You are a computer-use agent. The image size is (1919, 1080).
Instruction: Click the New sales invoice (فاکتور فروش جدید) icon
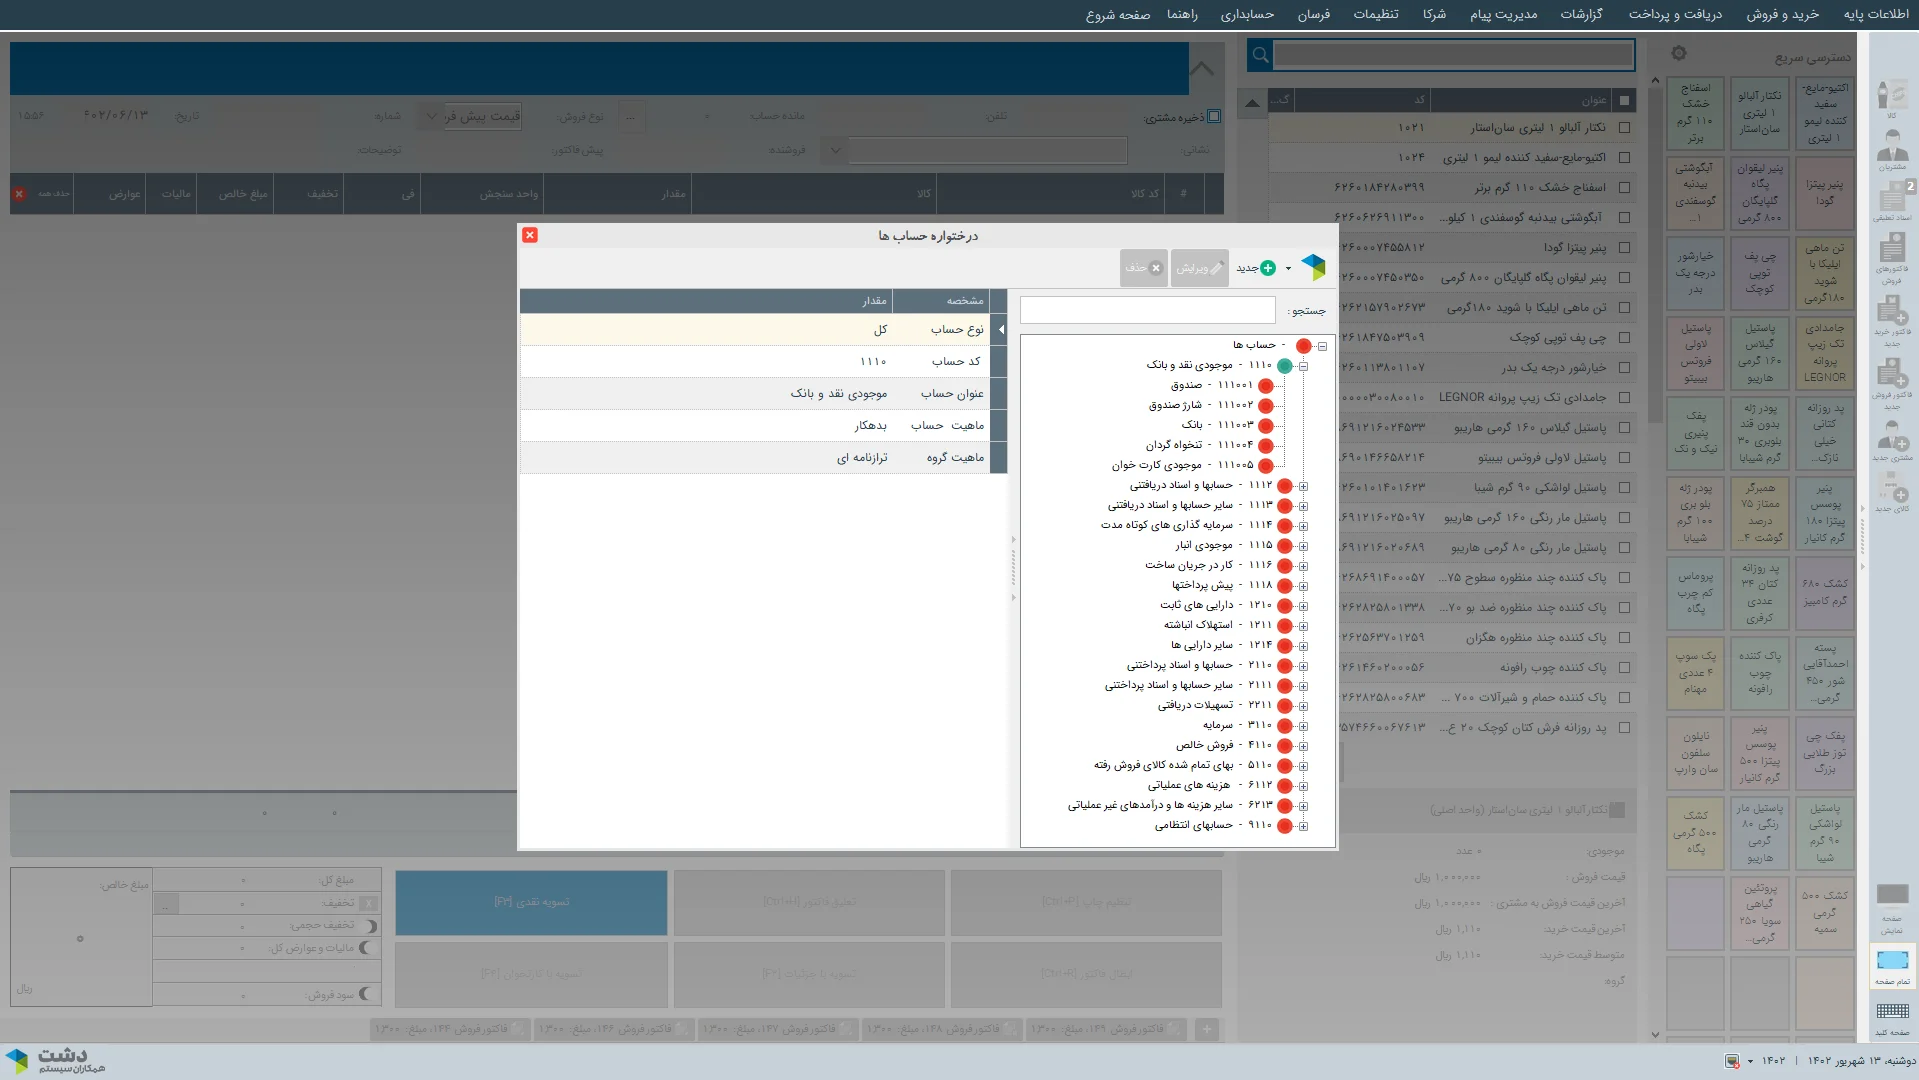[x=1891, y=381]
